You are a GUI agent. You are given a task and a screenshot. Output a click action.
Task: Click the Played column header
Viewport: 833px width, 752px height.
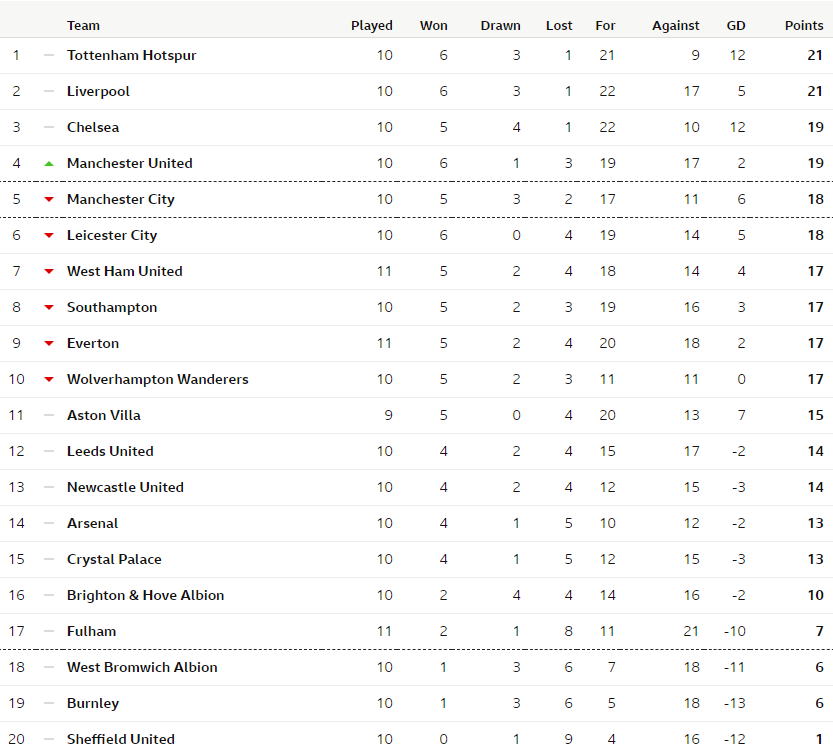point(372,25)
